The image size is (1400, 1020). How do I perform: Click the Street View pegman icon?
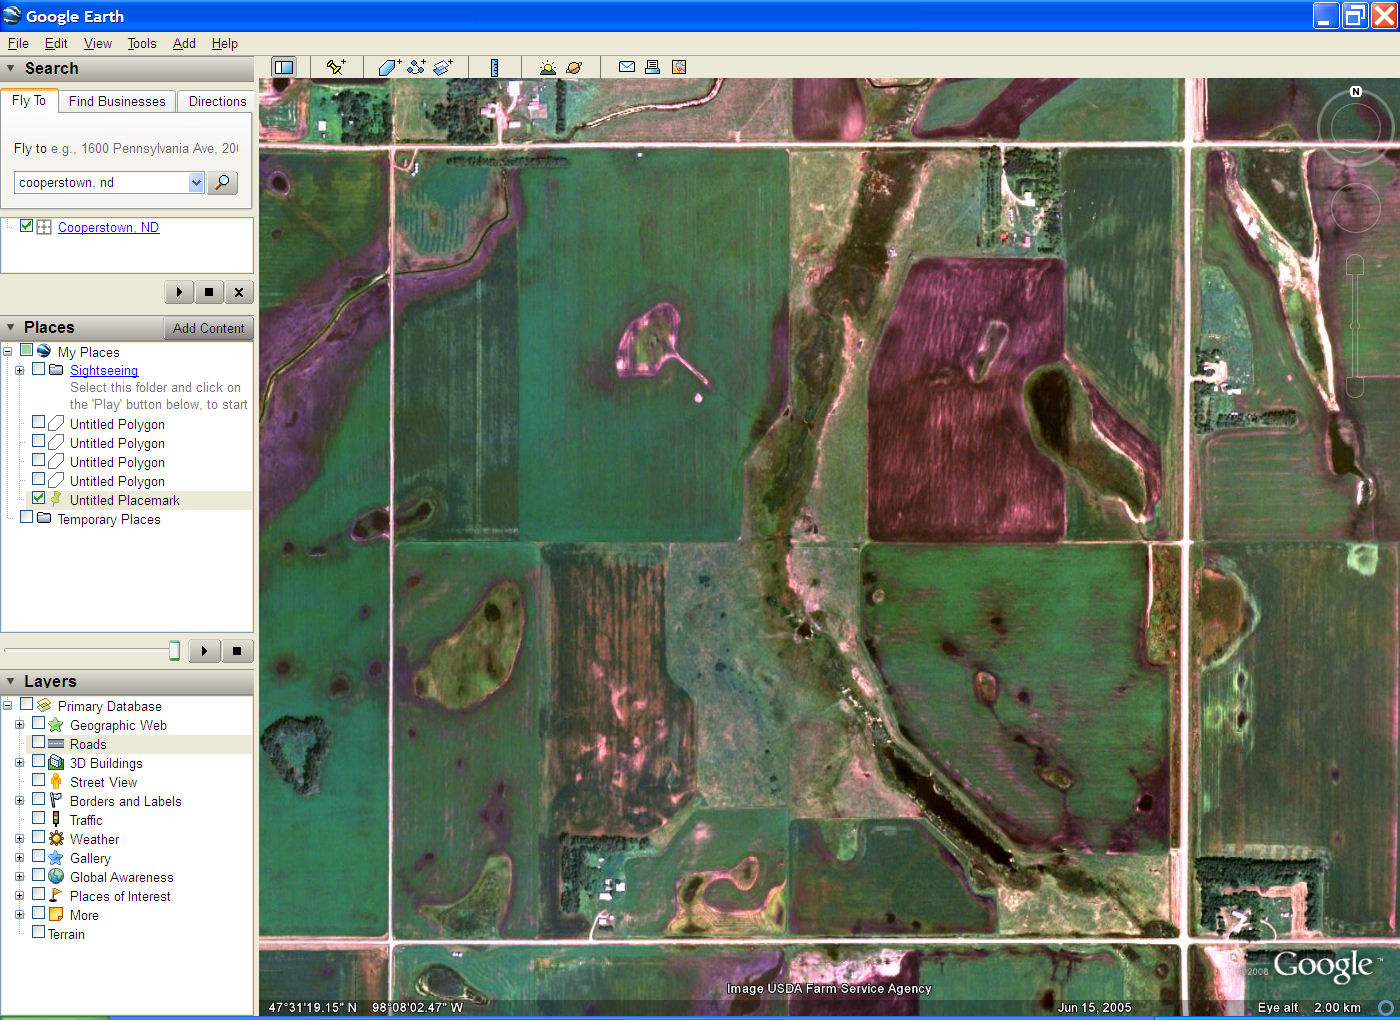pos(56,781)
